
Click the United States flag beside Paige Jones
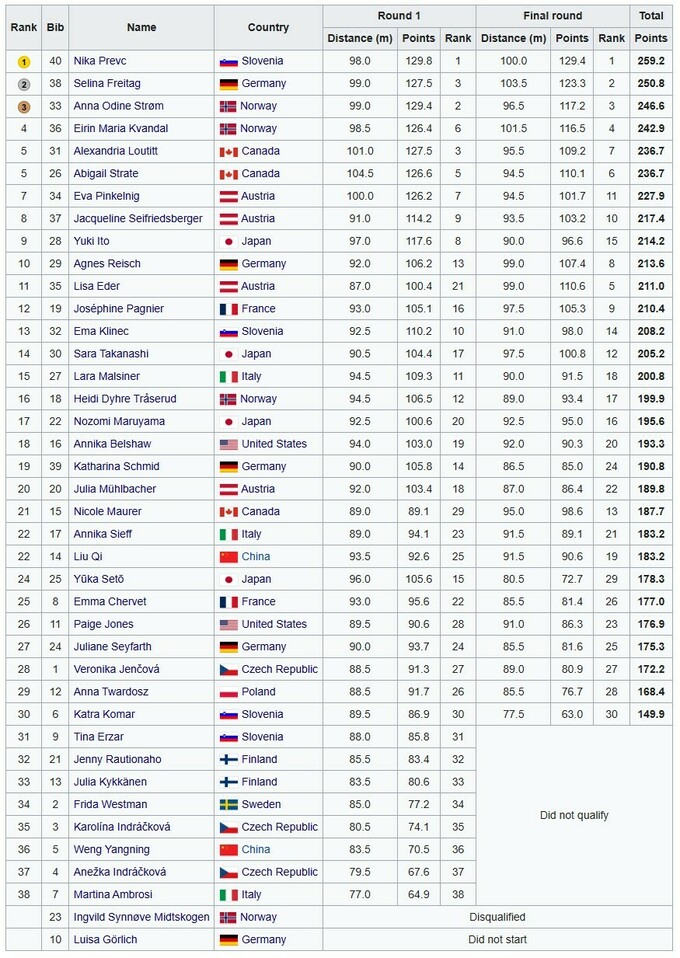228,624
